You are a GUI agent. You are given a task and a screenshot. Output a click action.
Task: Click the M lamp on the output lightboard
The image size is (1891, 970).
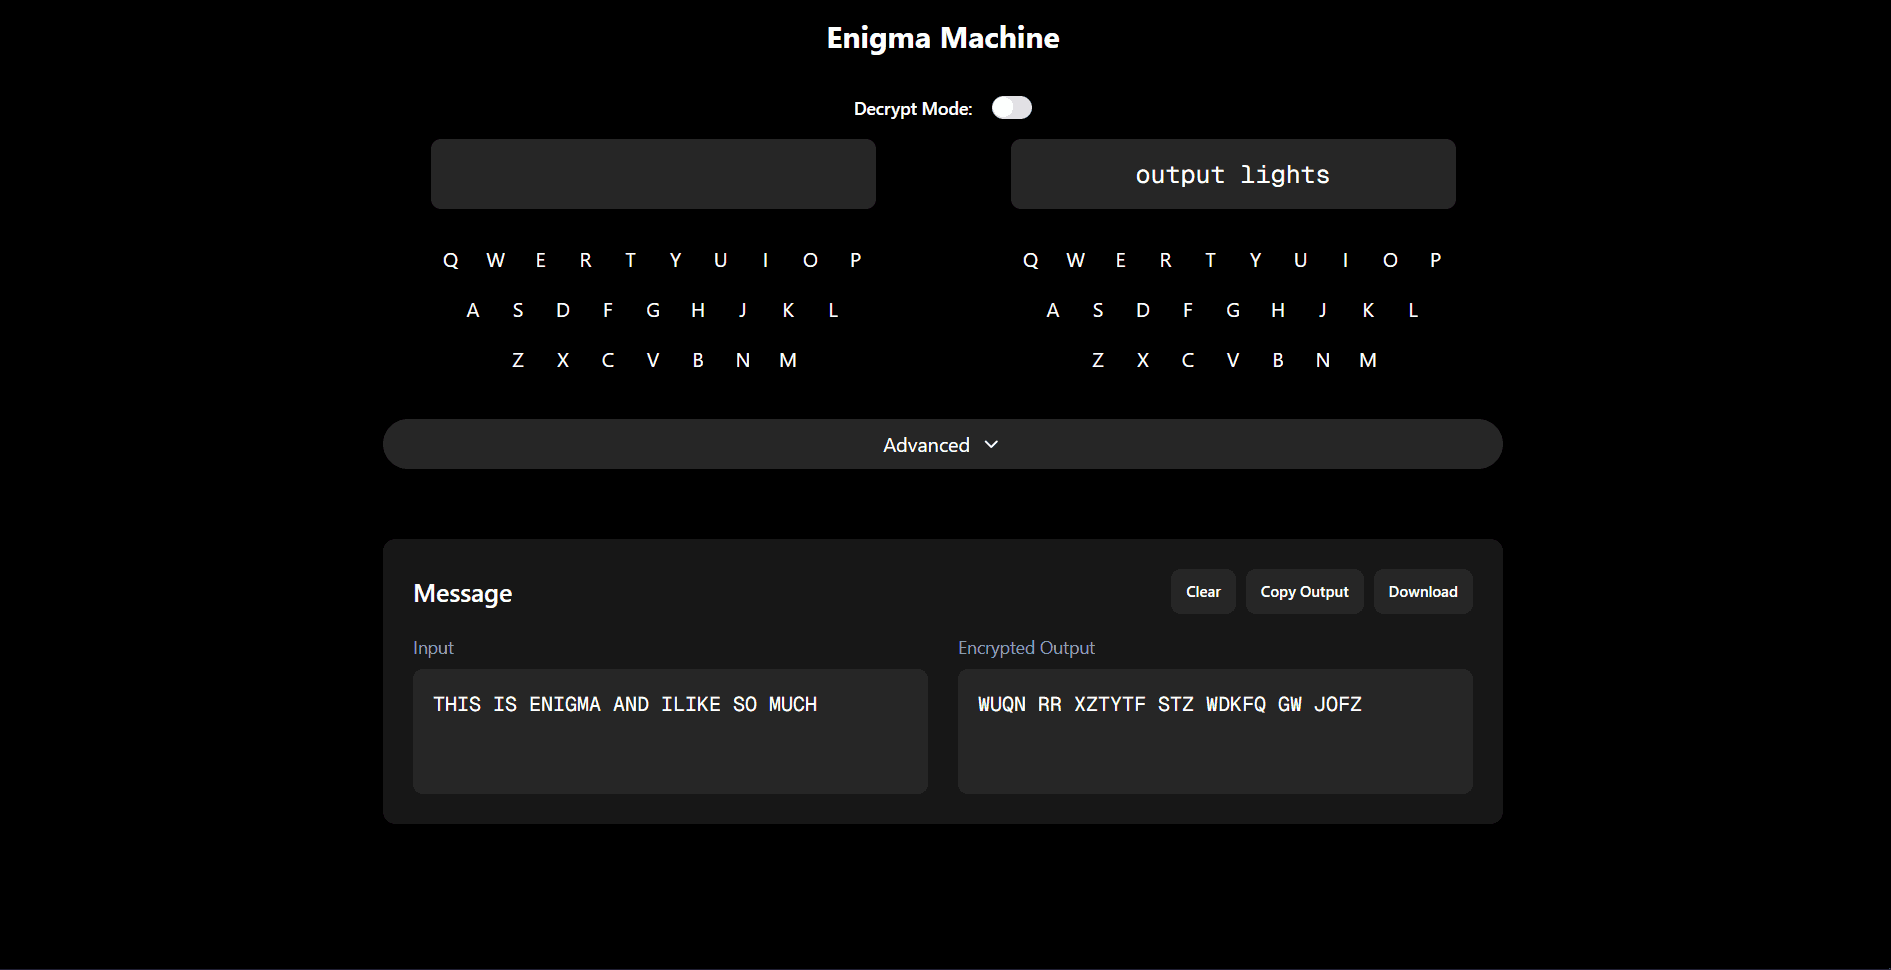1368,360
